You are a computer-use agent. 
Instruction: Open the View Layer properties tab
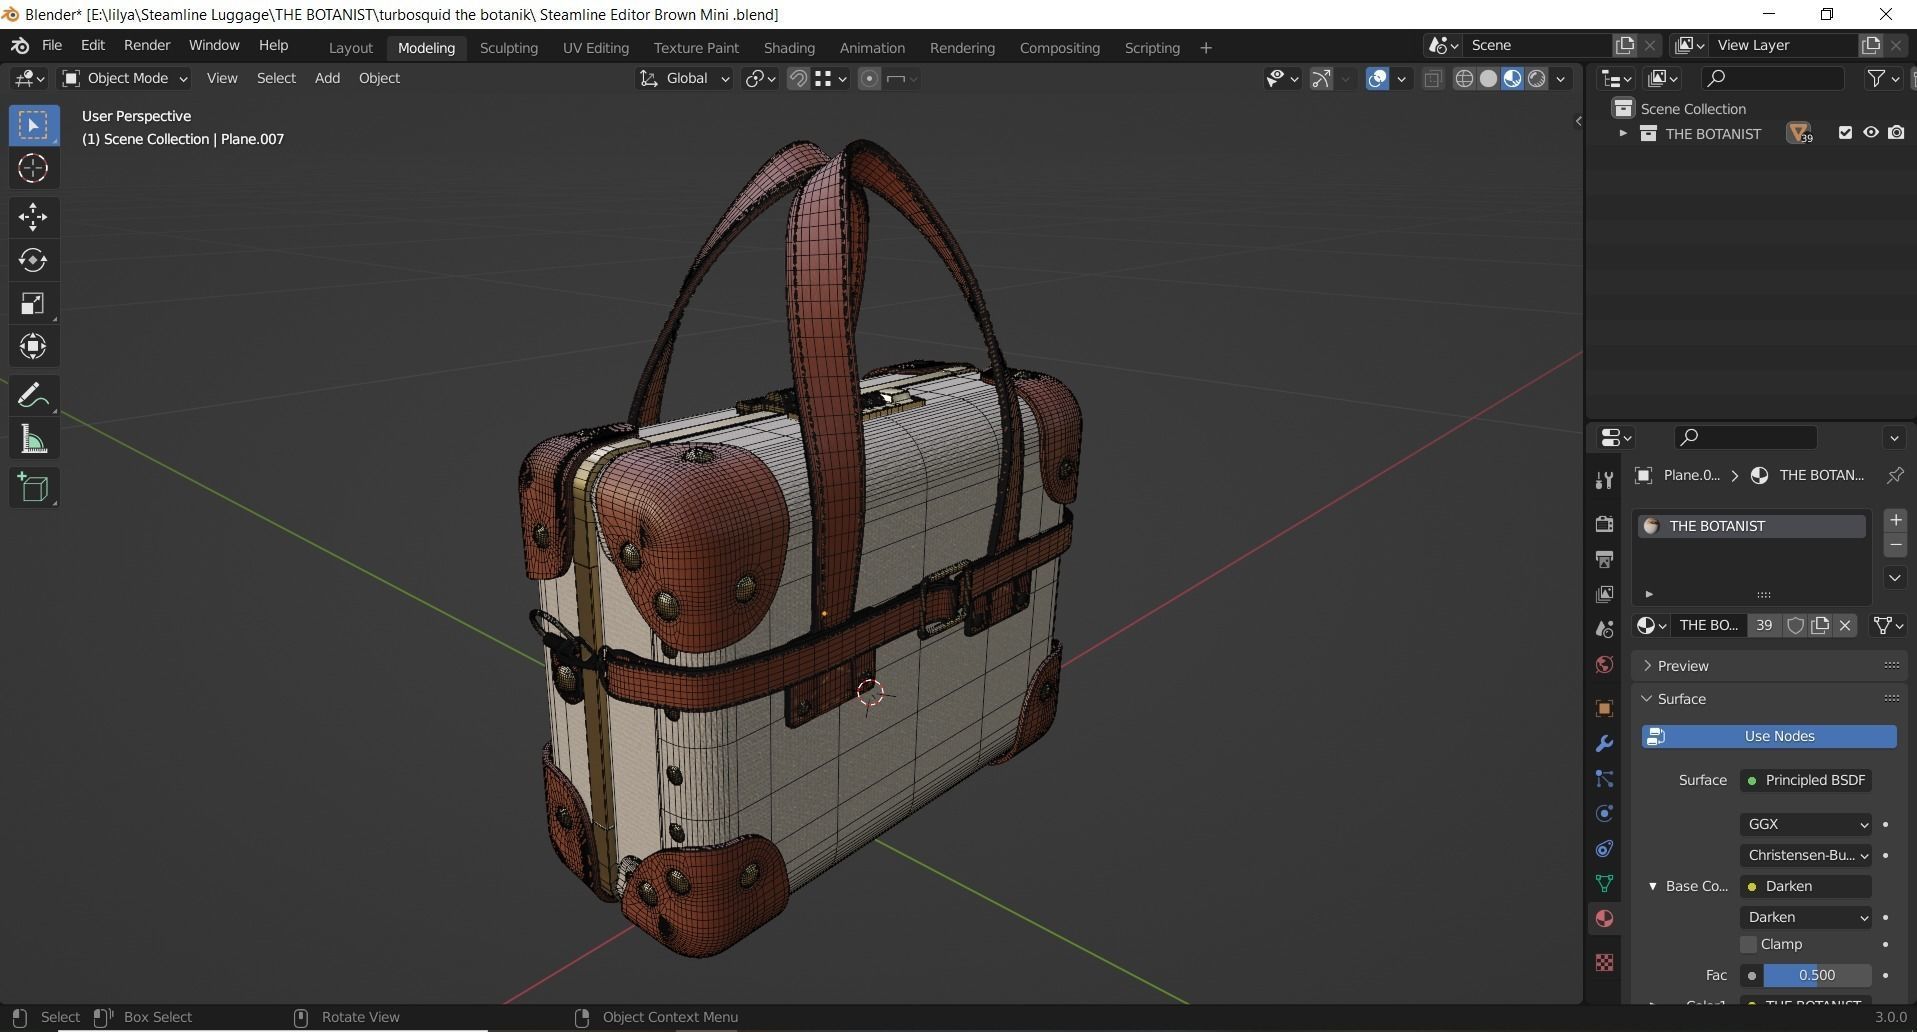pos(1604,594)
